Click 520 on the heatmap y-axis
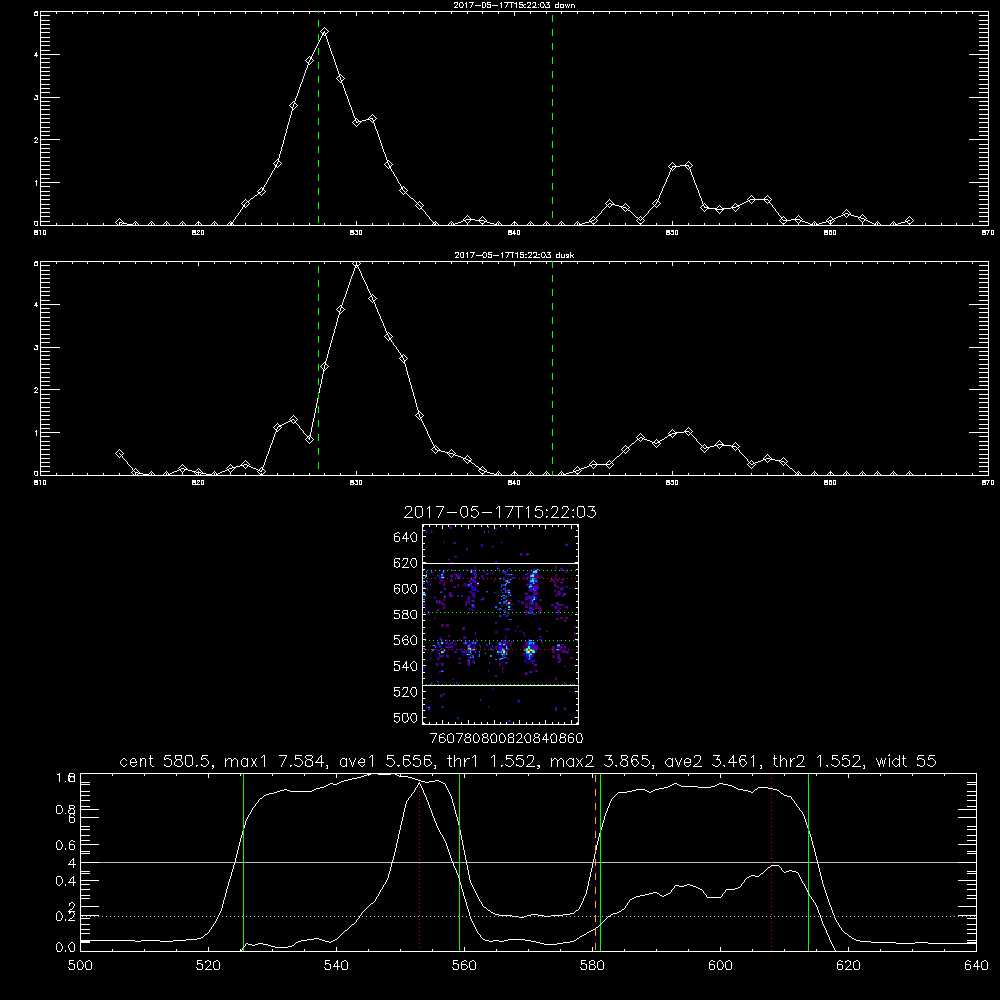Image resolution: width=1000 pixels, height=1000 pixels. (405, 692)
